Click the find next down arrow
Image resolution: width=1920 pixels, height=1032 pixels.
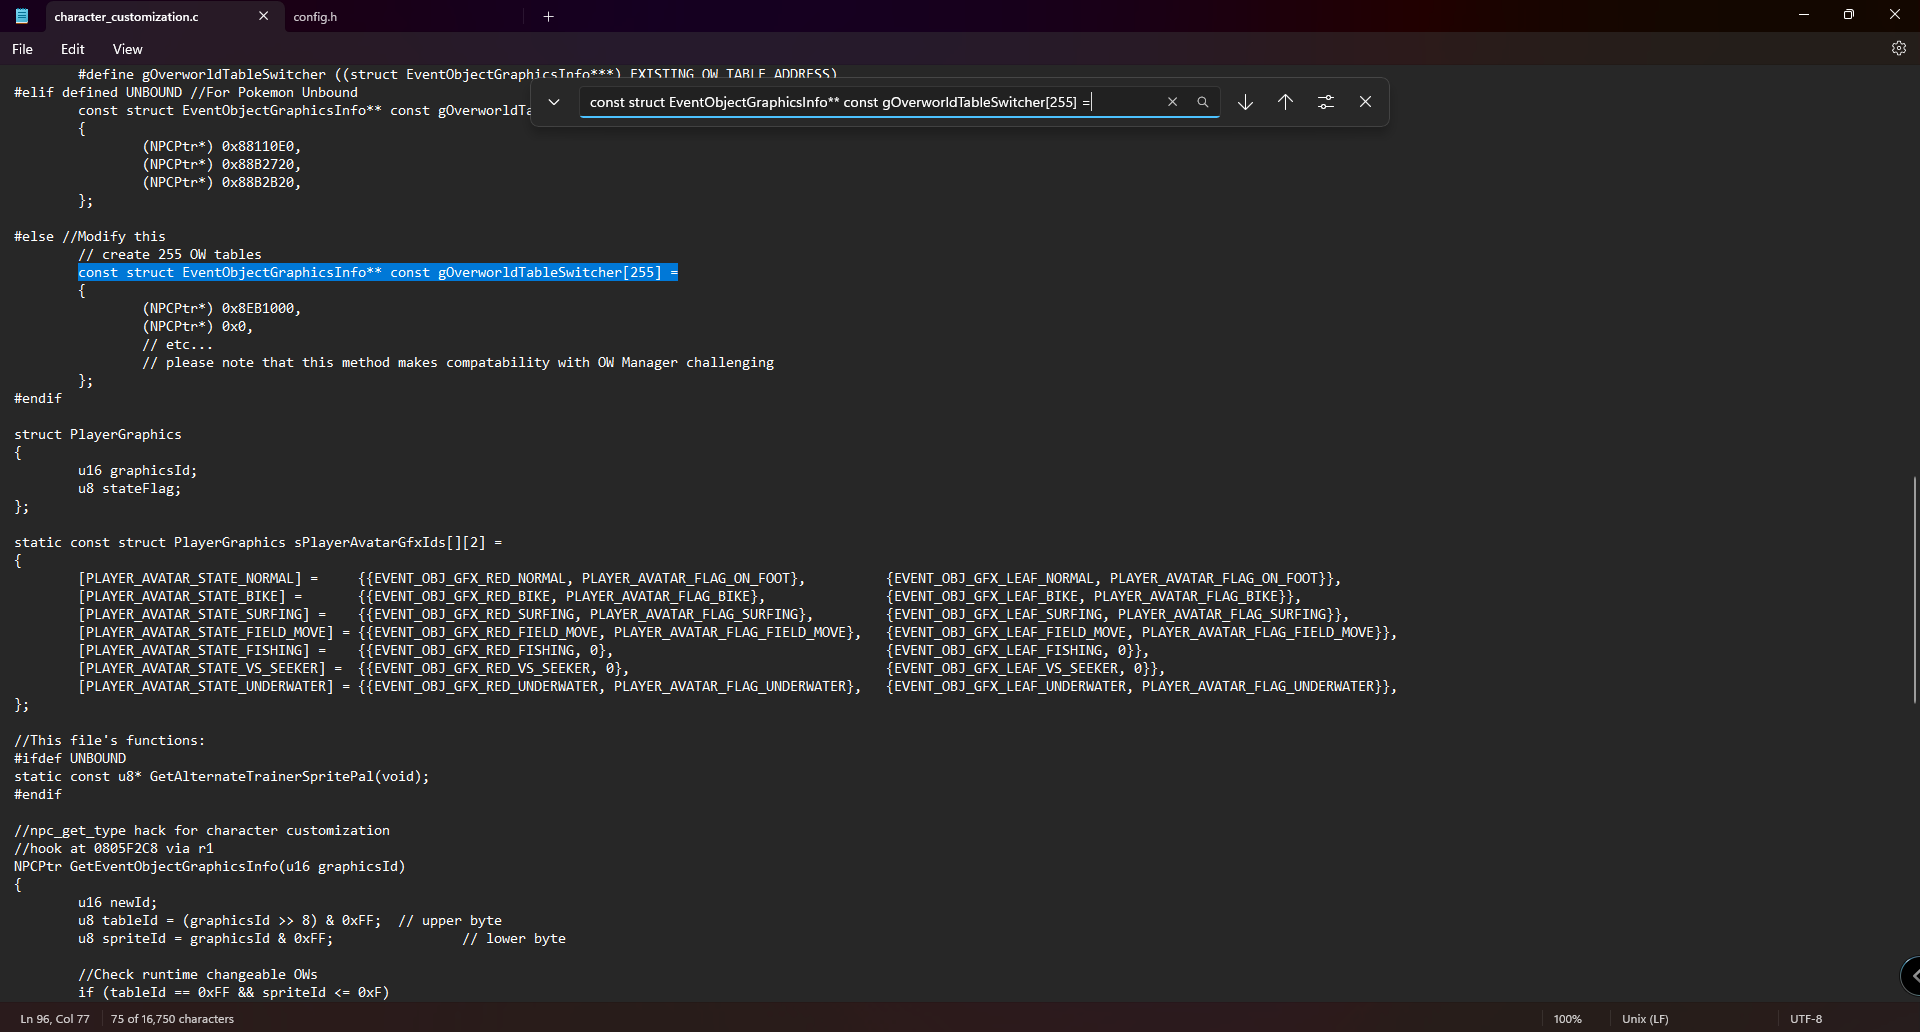pyautogui.click(x=1245, y=102)
